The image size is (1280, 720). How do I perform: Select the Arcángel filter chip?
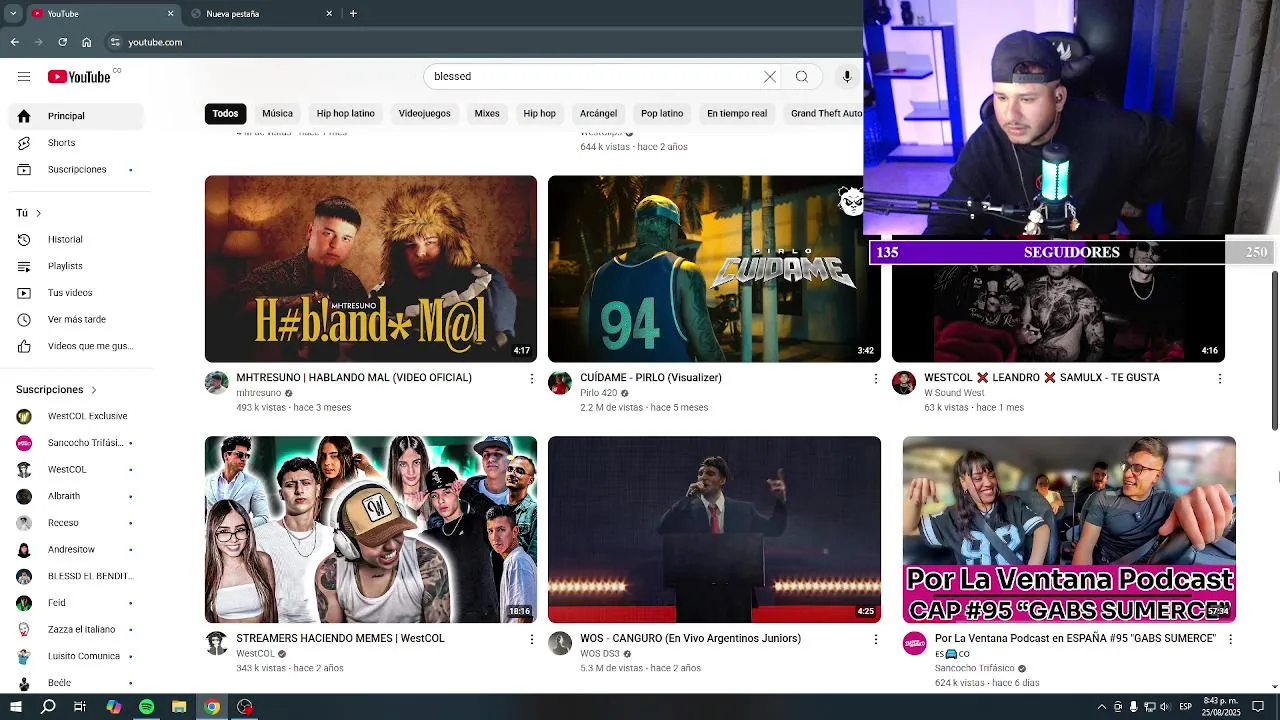(x=598, y=114)
